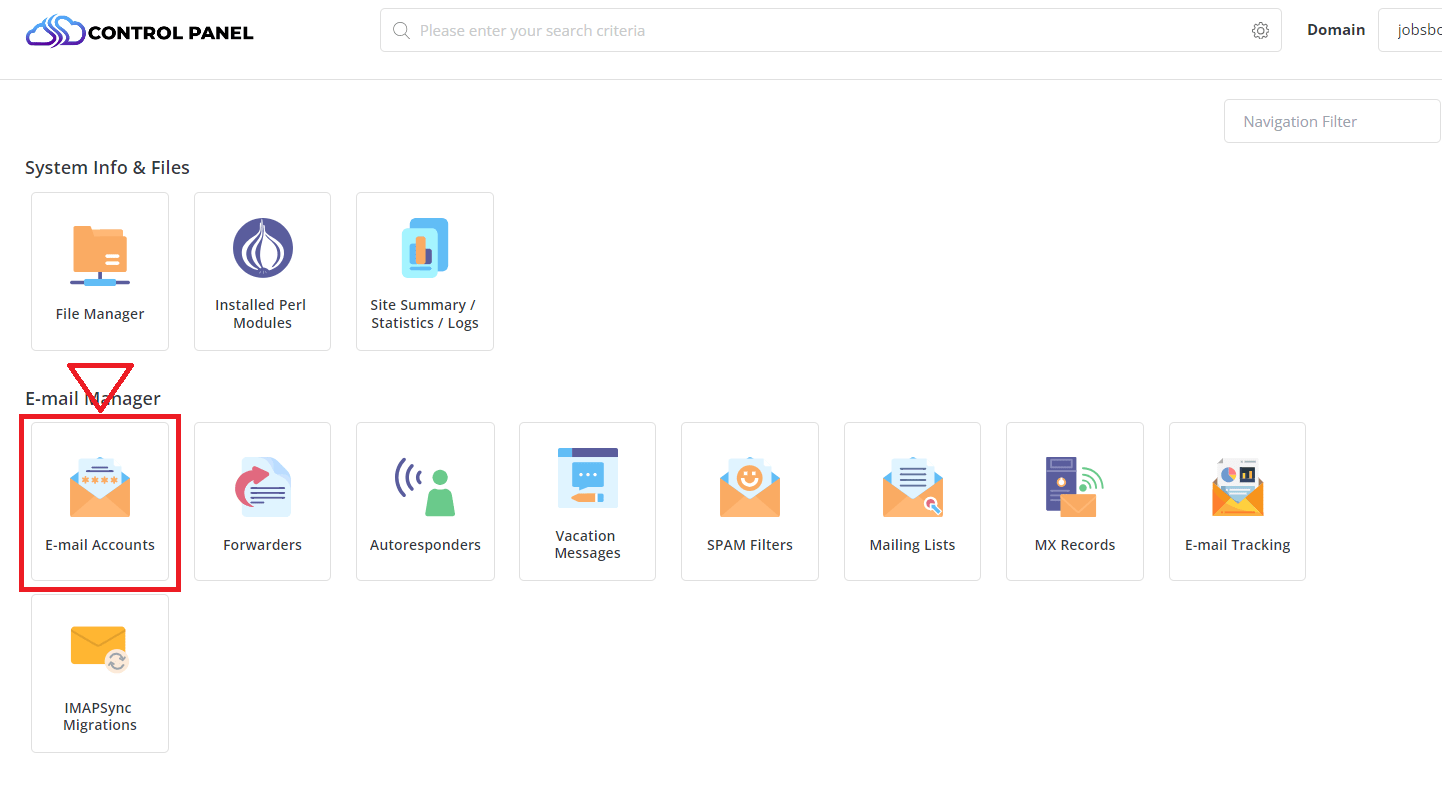Open E-mail Tracking
The height and width of the screenshot is (789, 1442).
[x=1237, y=500]
